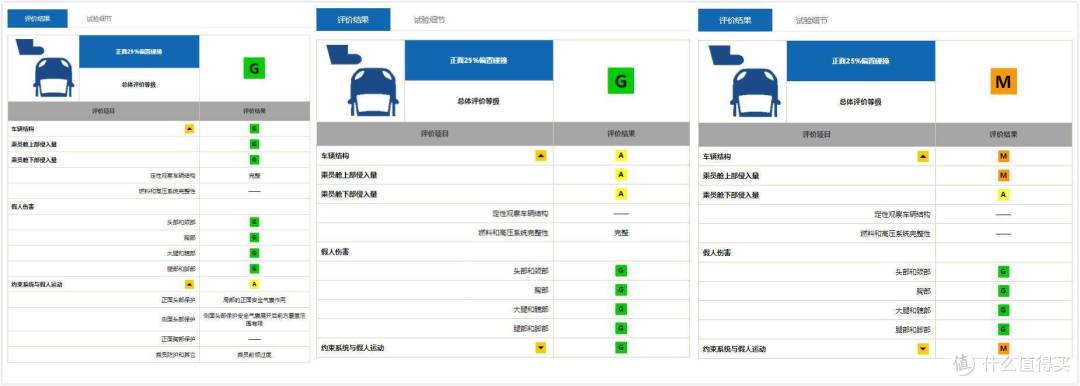Collapse 车辆结构 section in the middle panel
This screenshot has width=1080, height=386.
[541, 156]
